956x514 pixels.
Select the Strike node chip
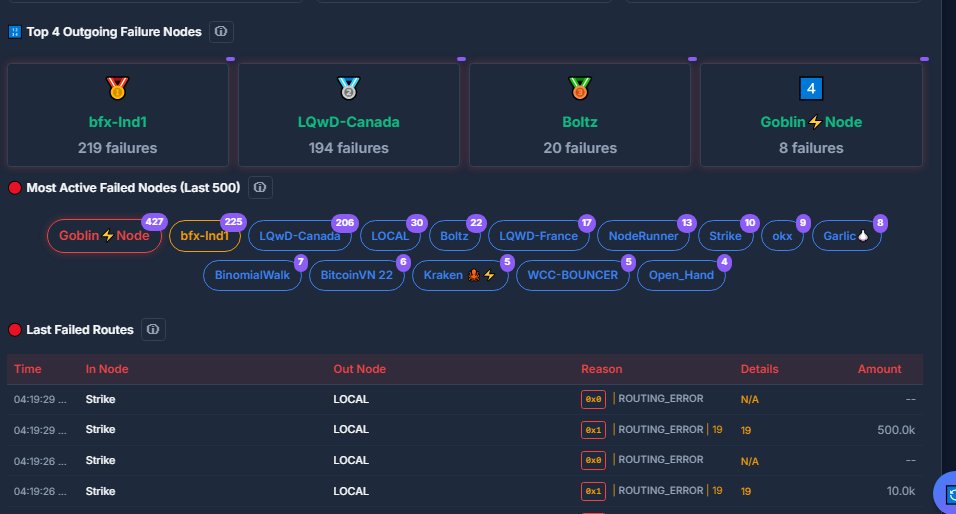[x=725, y=236]
